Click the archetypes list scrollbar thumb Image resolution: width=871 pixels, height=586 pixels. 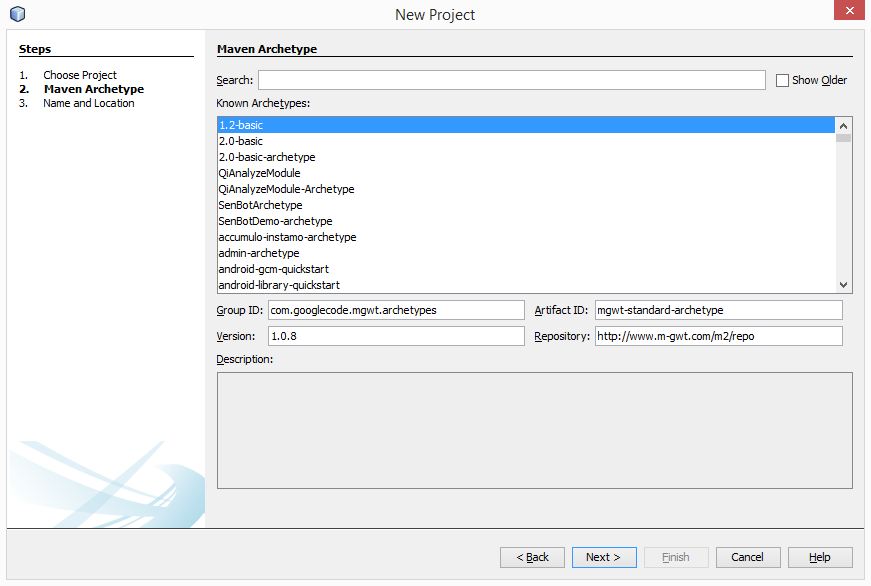pyautogui.click(x=843, y=138)
